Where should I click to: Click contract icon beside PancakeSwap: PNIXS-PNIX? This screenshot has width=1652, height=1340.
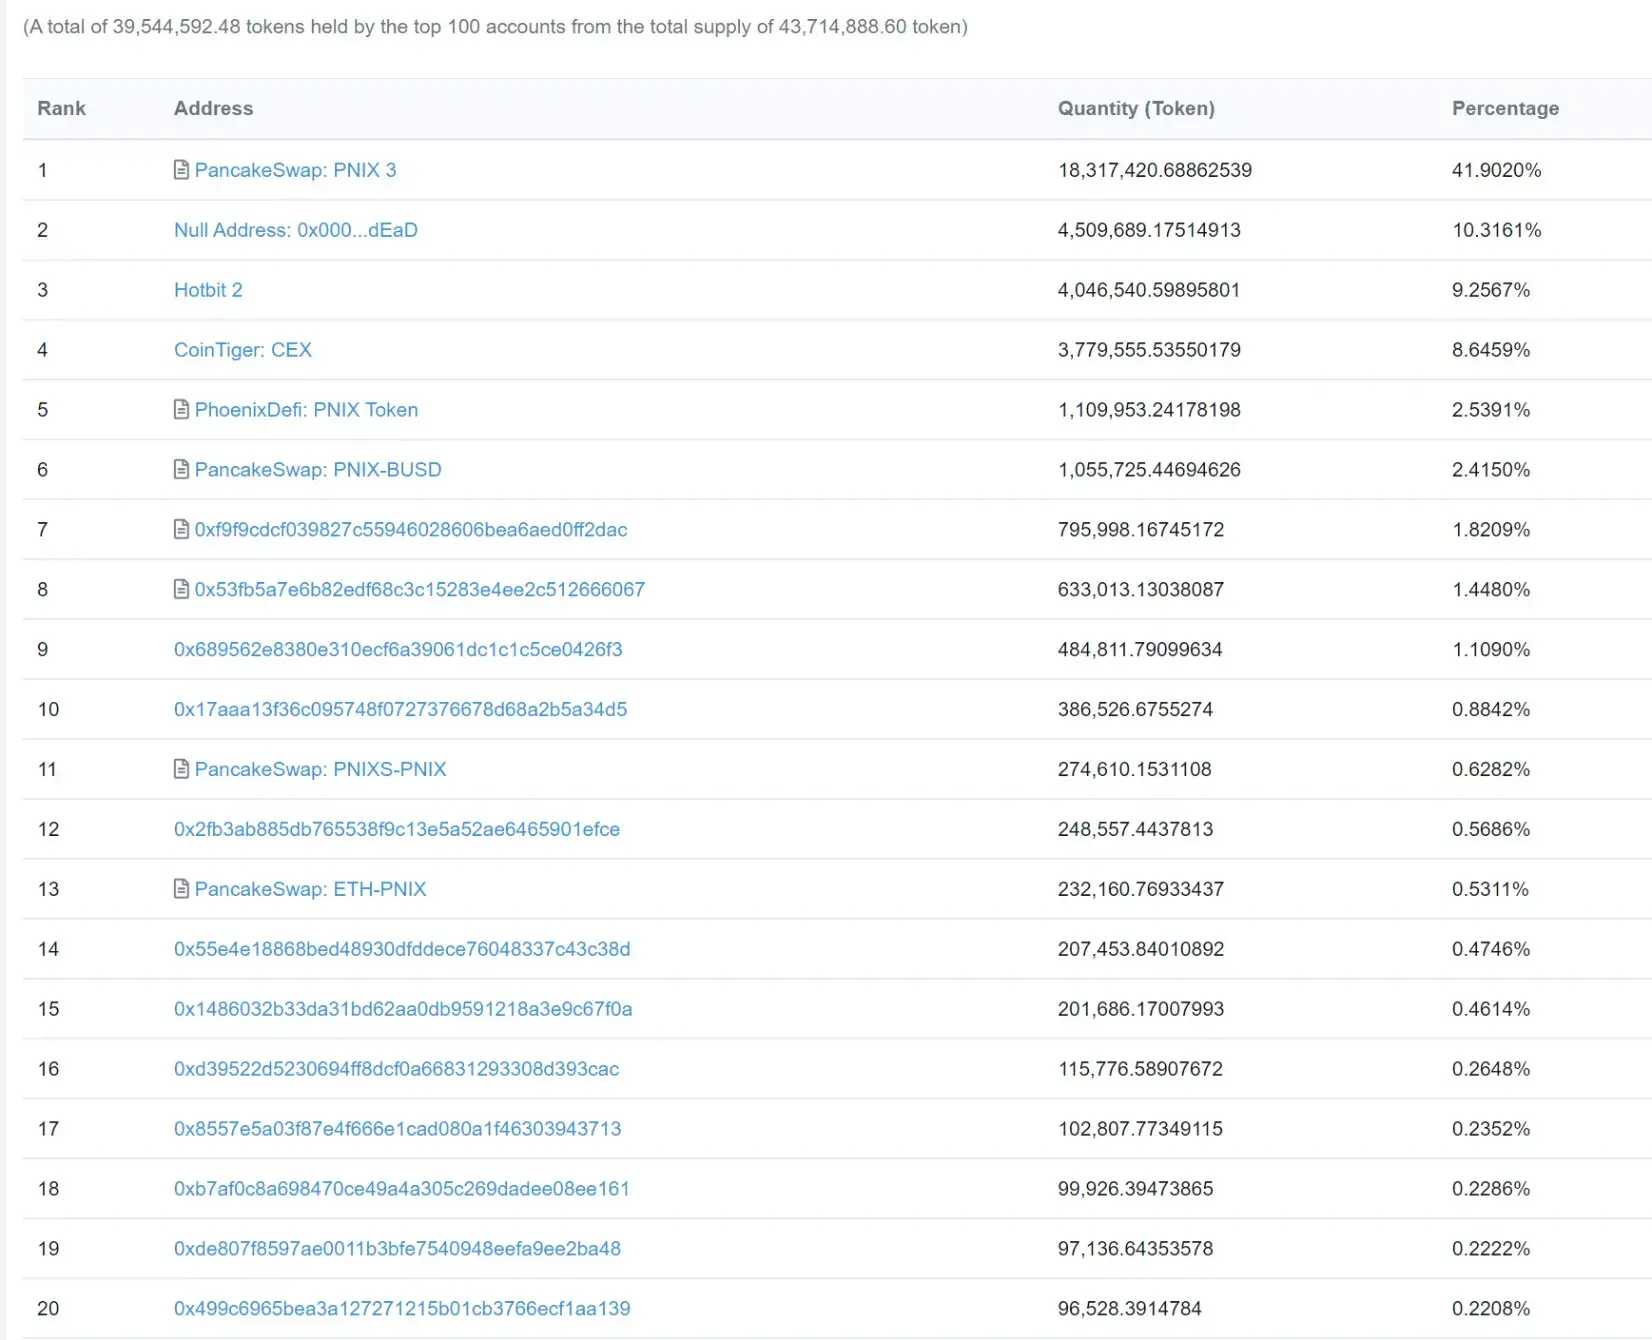click(x=181, y=770)
